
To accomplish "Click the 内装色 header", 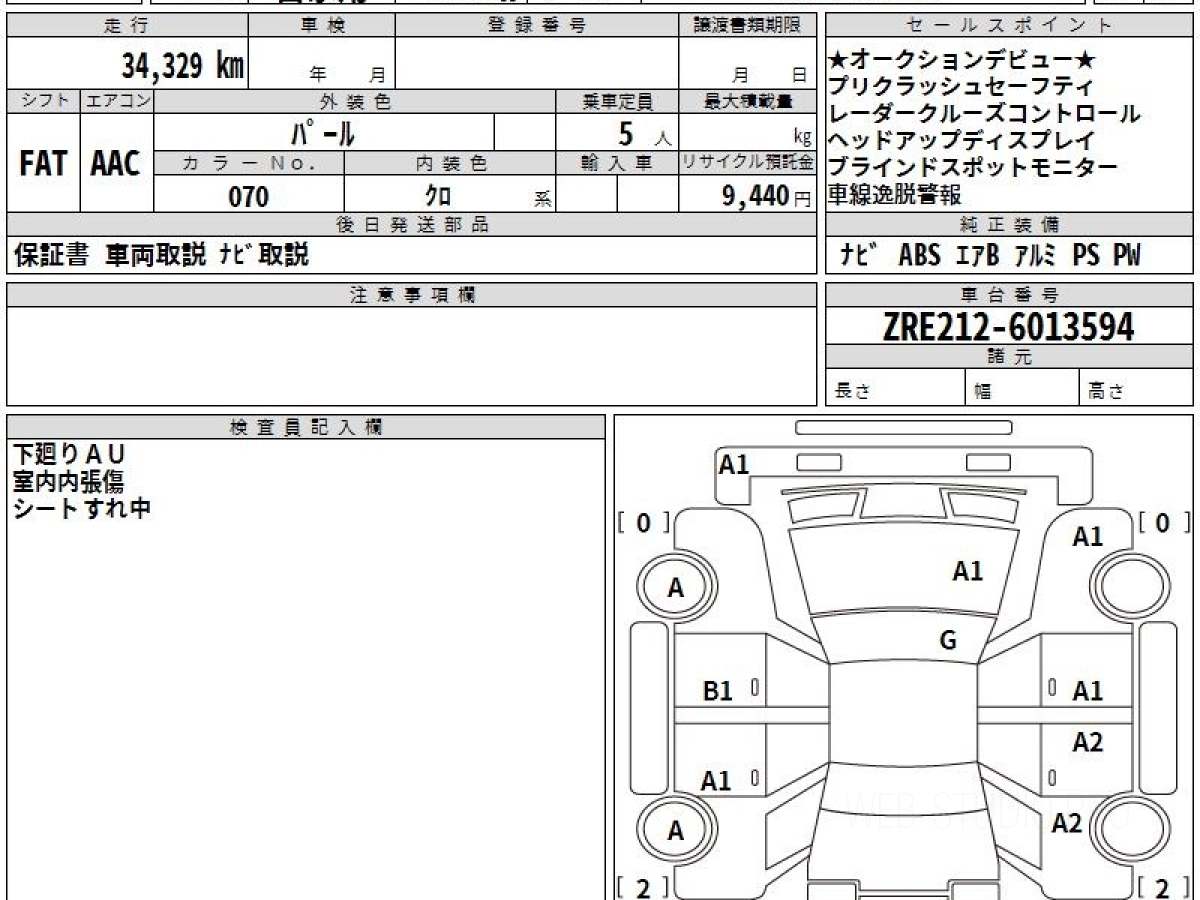I will pyautogui.click(x=450, y=163).
